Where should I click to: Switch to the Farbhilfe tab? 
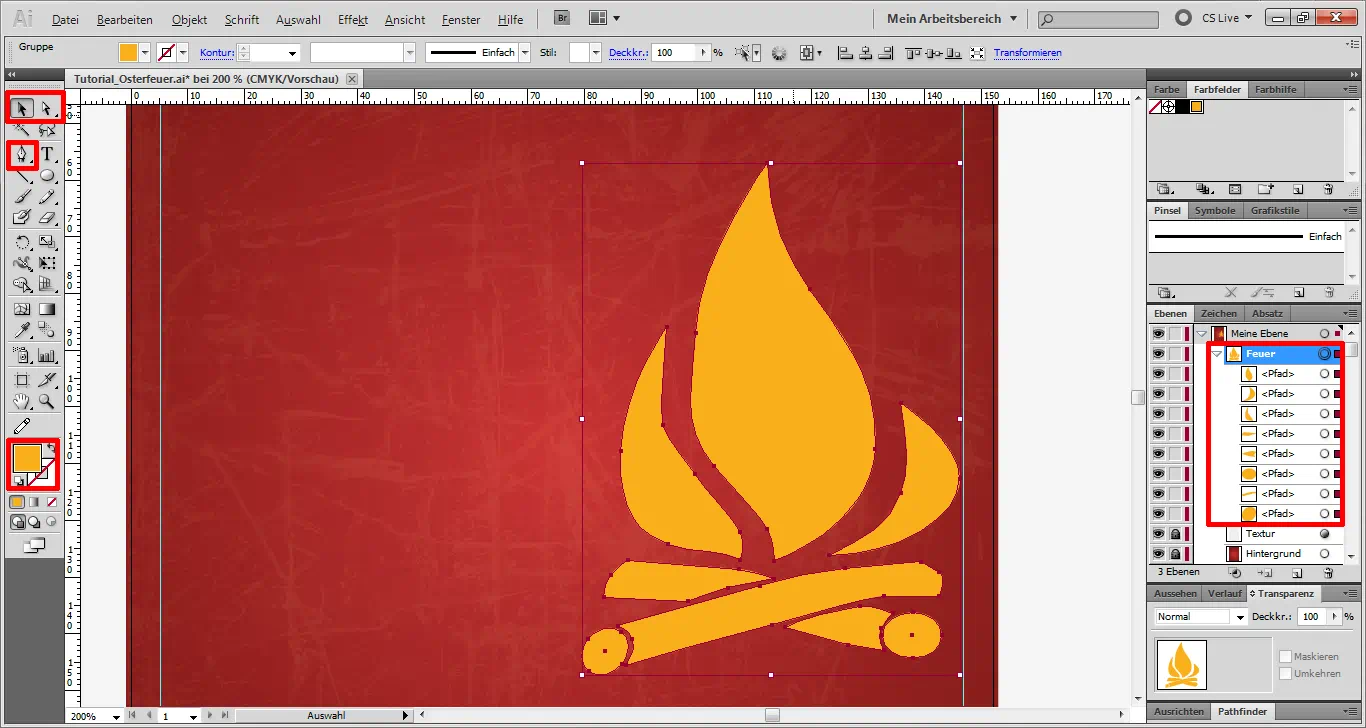pyautogui.click(x=1275, y=89)
